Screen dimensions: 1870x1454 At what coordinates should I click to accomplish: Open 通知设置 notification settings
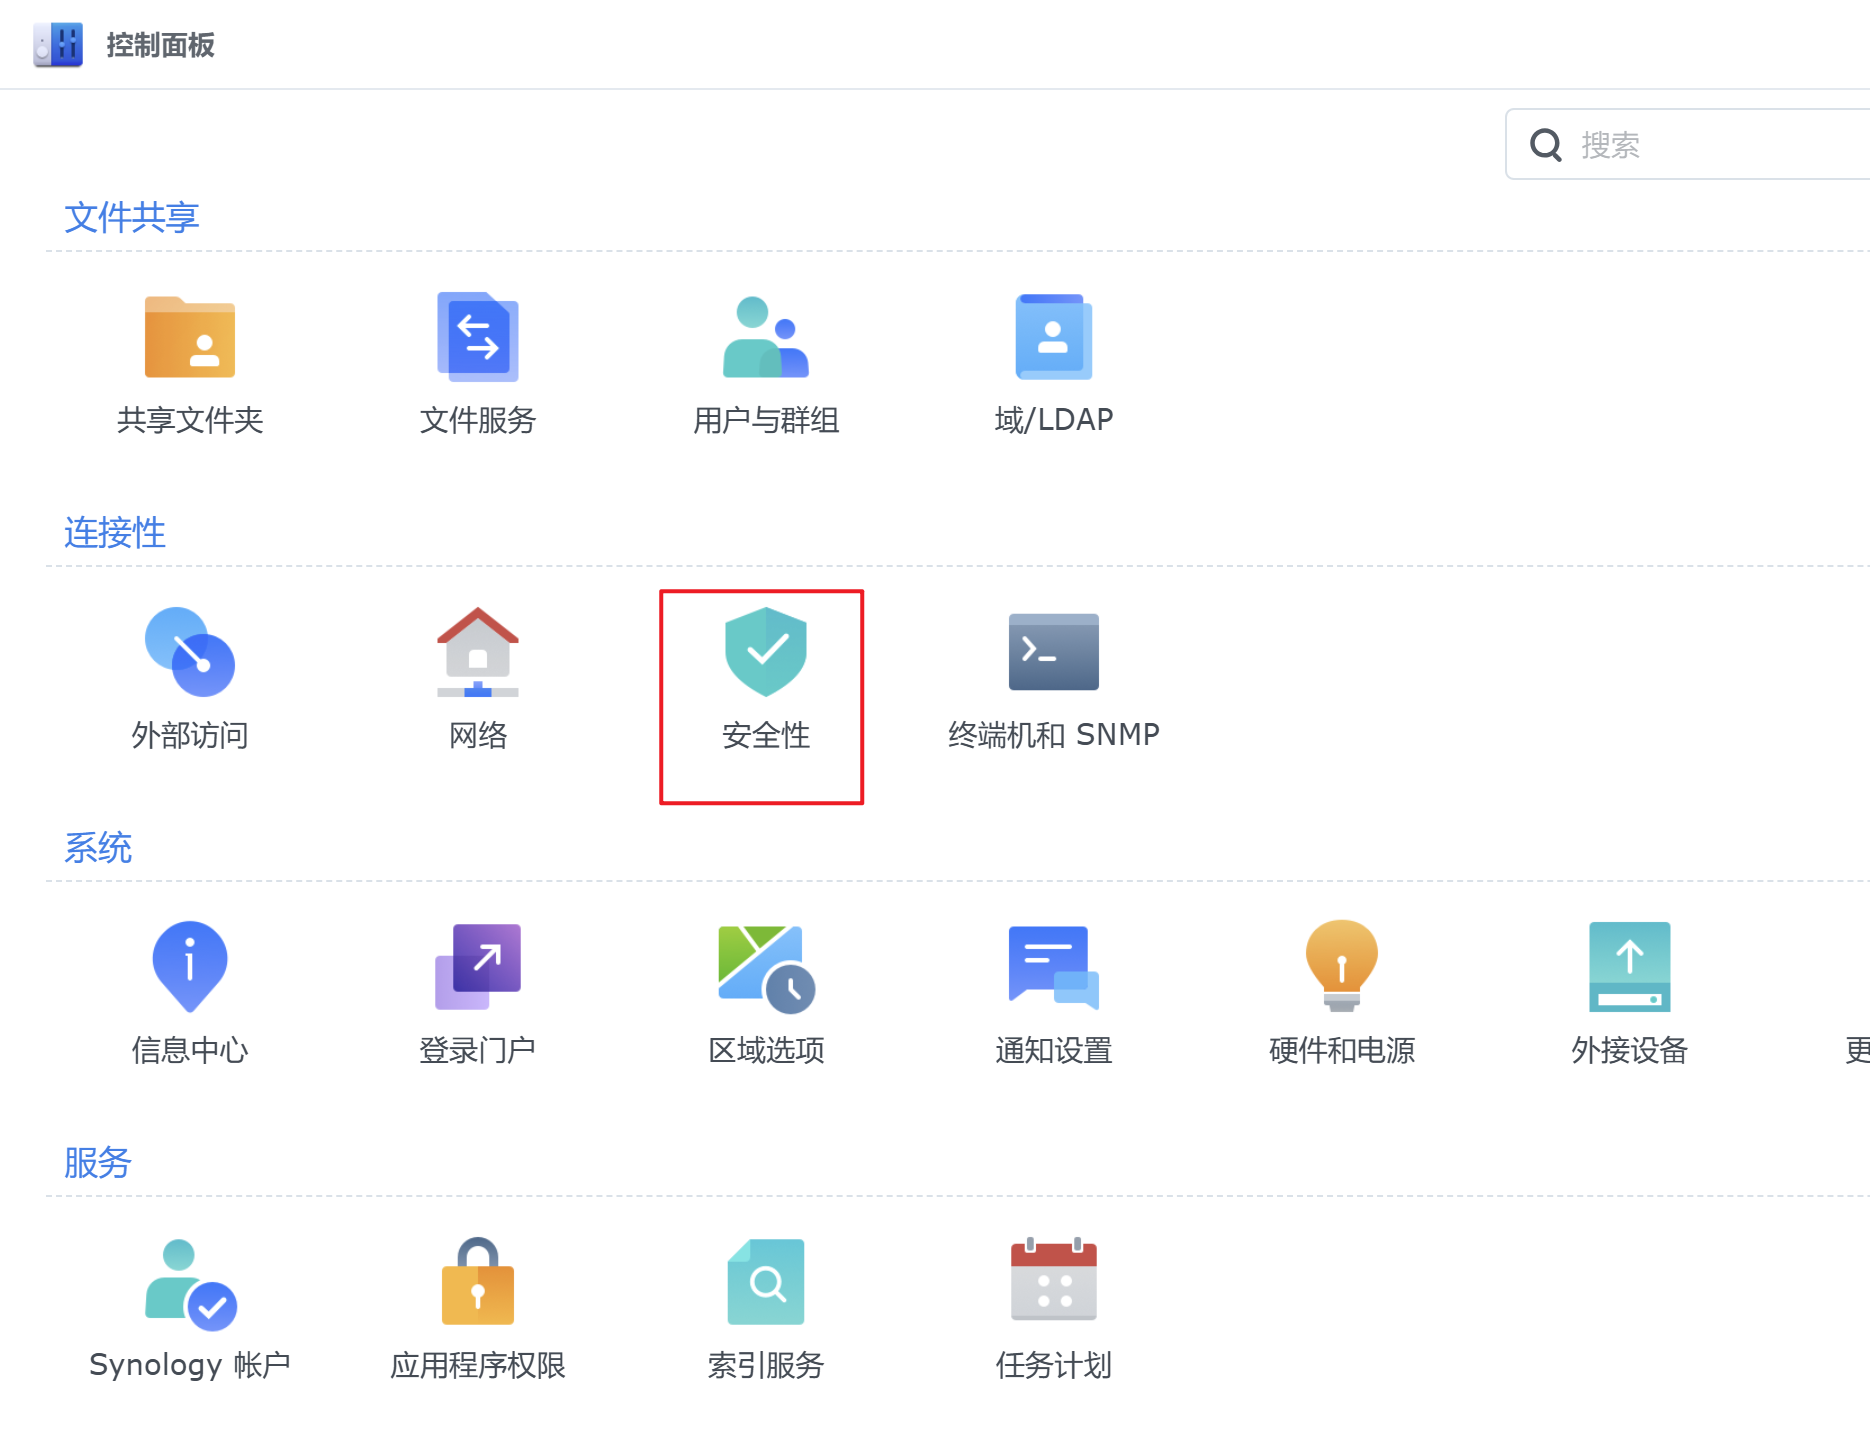(1053, 967)
